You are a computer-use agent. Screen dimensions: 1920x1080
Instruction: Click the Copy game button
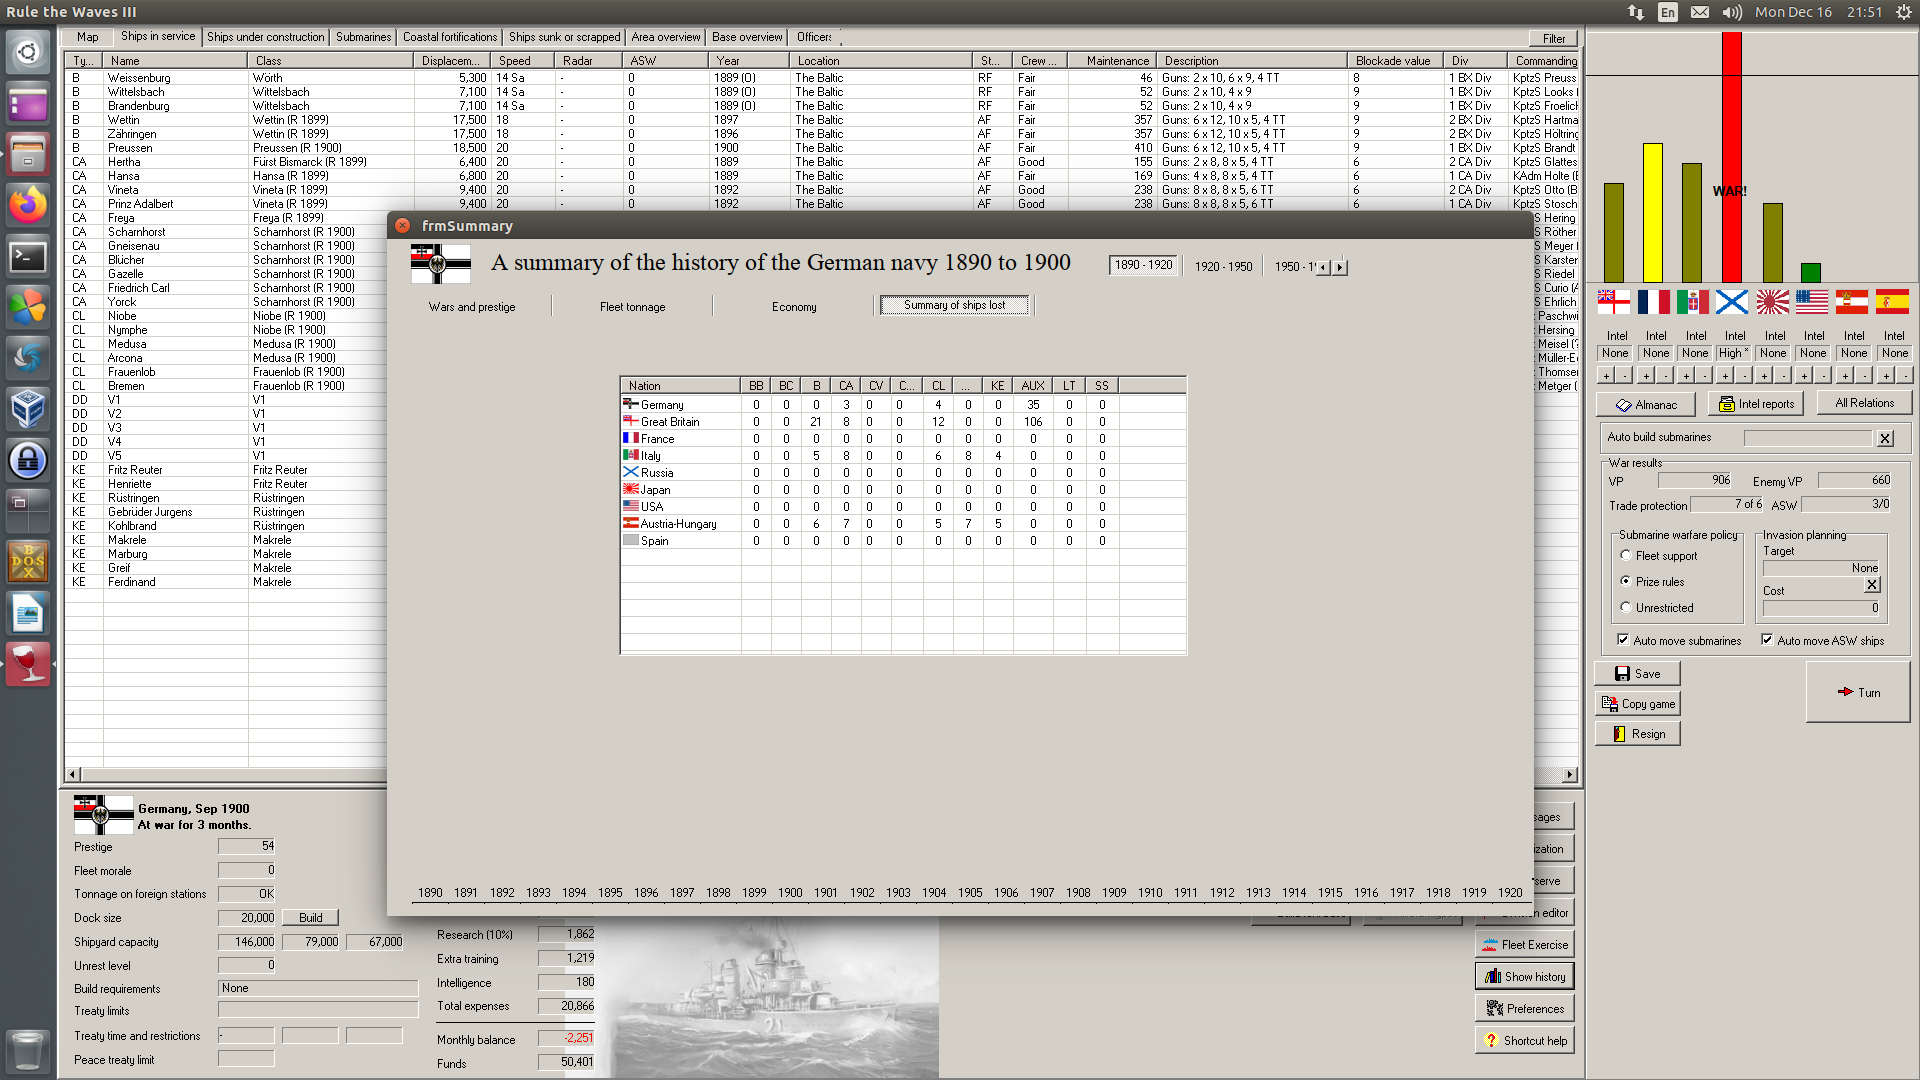pos(1637,704)
